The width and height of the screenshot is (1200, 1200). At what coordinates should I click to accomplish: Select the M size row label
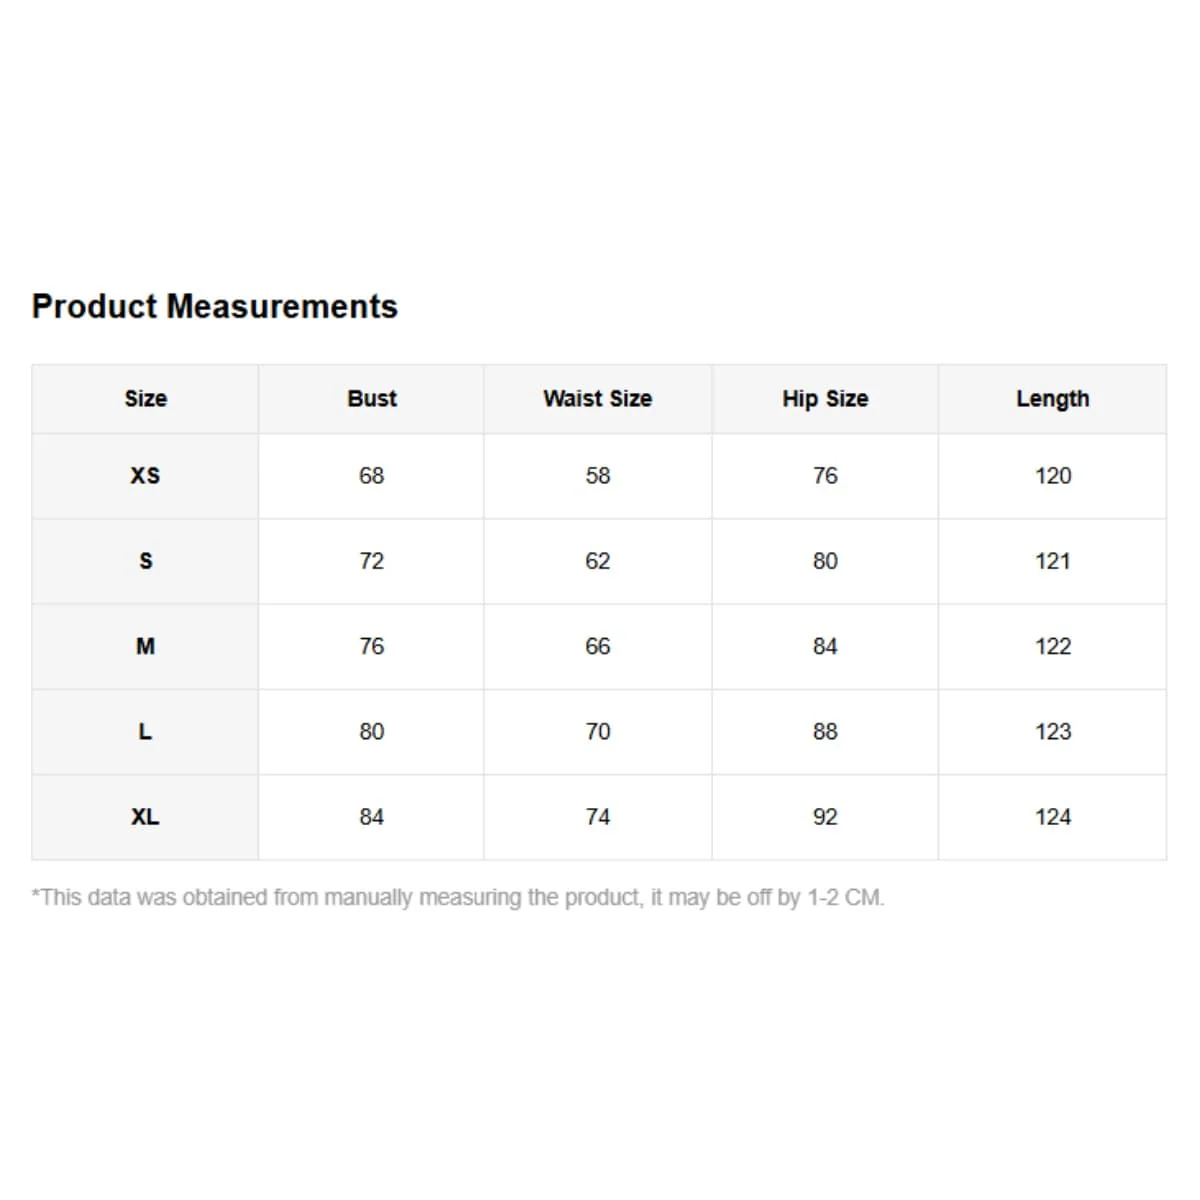coord(145,646)
